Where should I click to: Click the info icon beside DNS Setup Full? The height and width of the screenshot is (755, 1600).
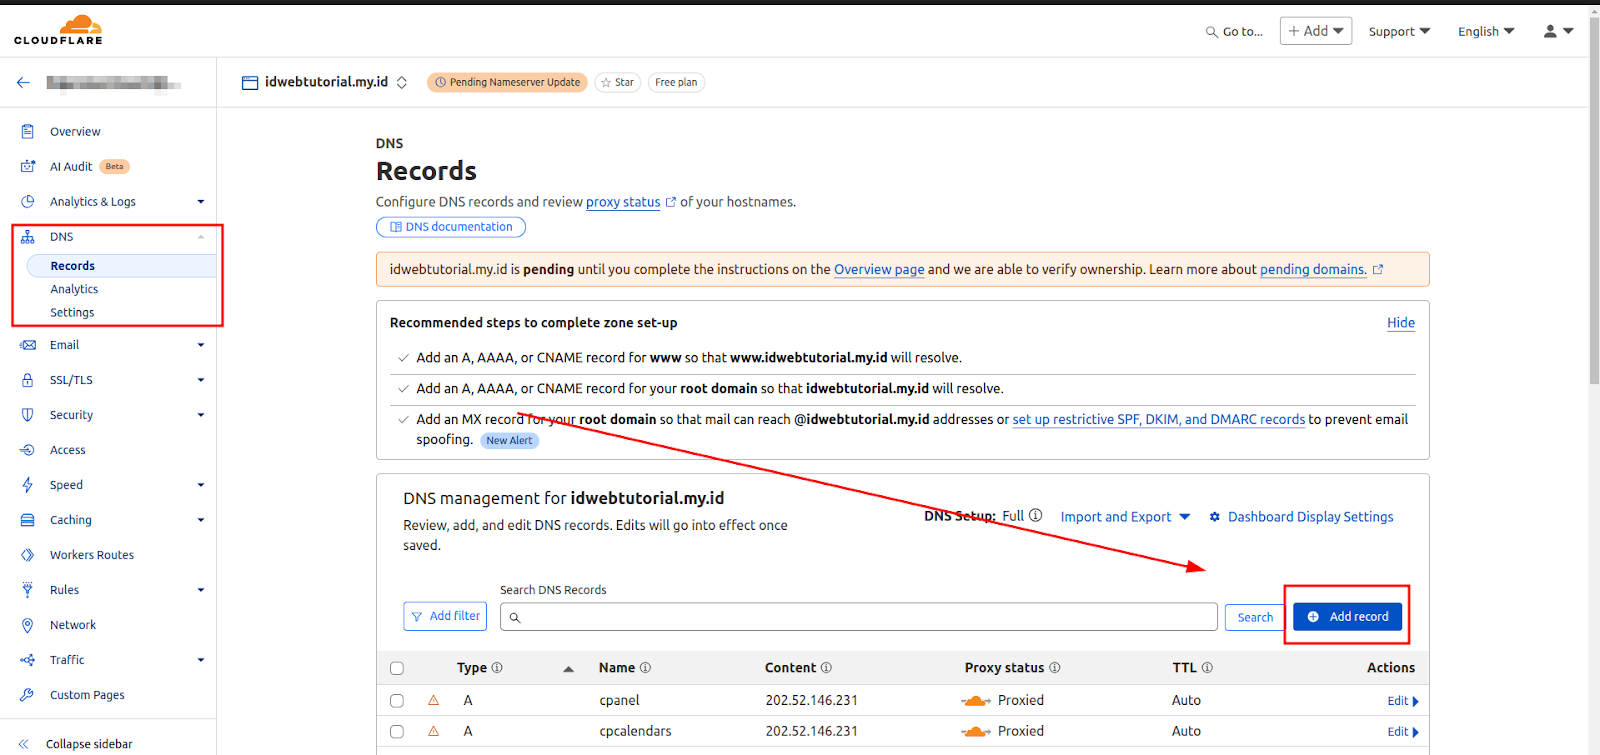point(1036,515)
